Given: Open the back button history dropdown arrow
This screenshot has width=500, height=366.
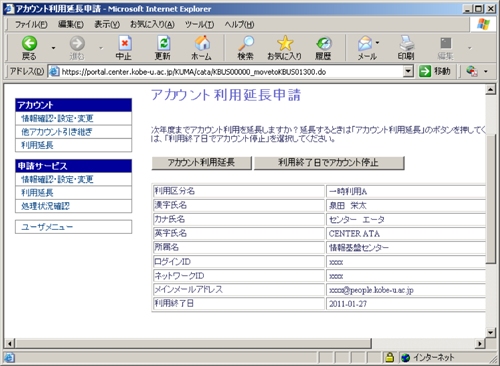Looking at the screenshot, I should (53, 48).
